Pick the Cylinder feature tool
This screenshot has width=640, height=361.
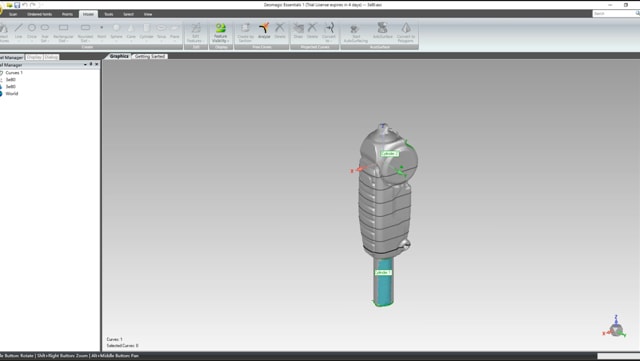pyautogui.click(x=146, y=32)
